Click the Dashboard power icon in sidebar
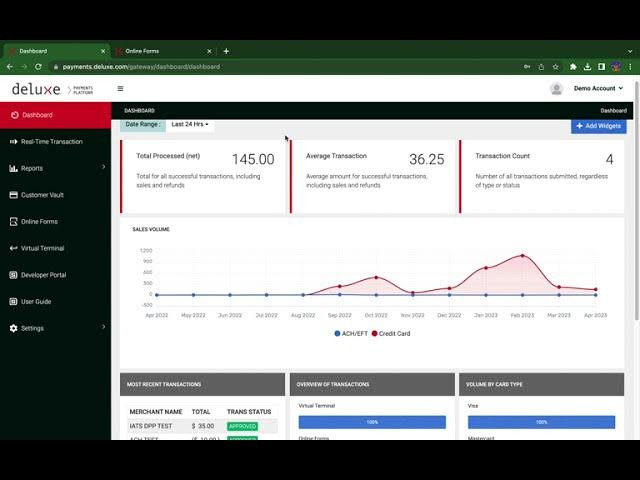The height and width of the screenshot is (480, 640). (x=15, y=115)
